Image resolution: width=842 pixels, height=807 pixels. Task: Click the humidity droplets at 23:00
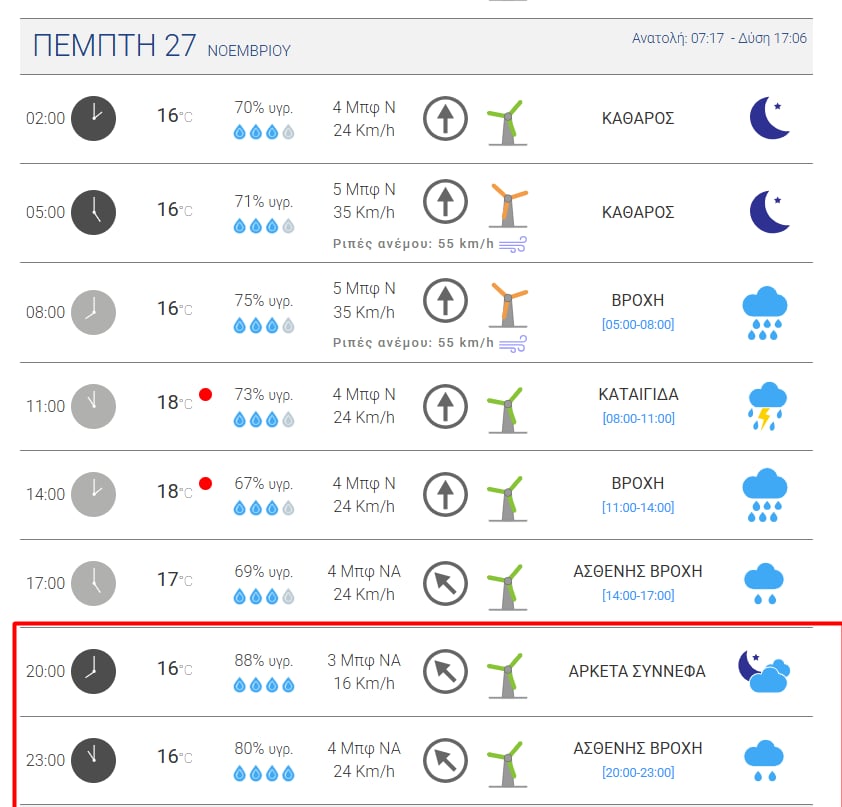264,772
